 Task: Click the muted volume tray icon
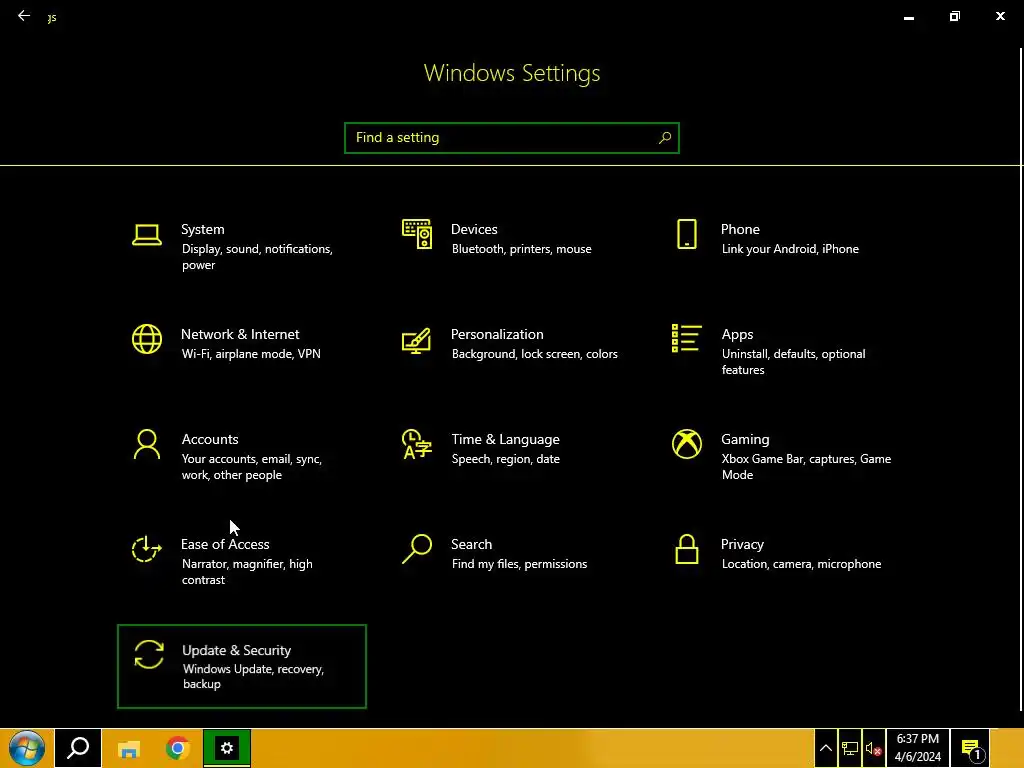[874, 748]
